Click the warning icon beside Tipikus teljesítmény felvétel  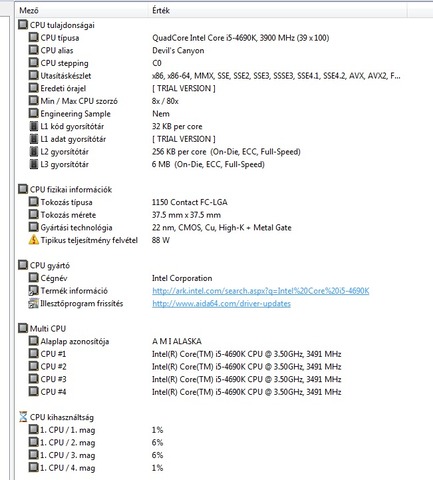coord(33,240)
